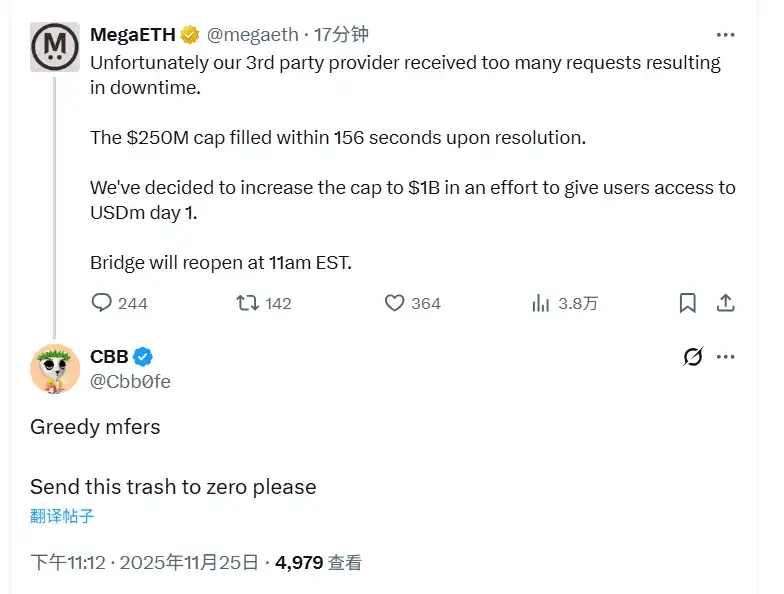Click CBB's blue verified checkmark
This screenshot has height=594, width=784.
click(x=144, y=357)
